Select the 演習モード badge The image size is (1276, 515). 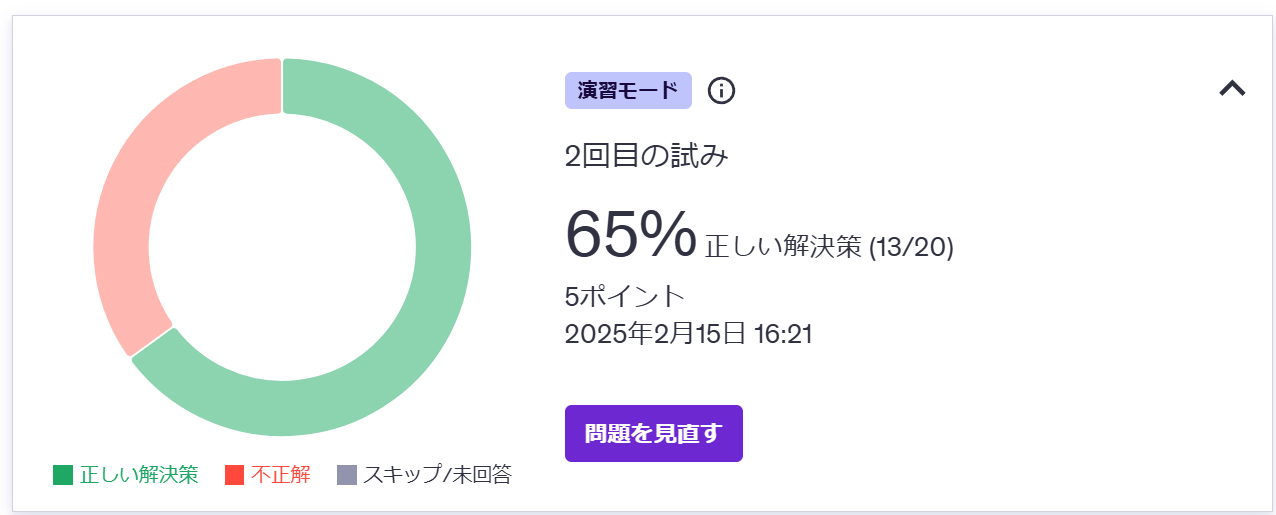click(628, 90)
